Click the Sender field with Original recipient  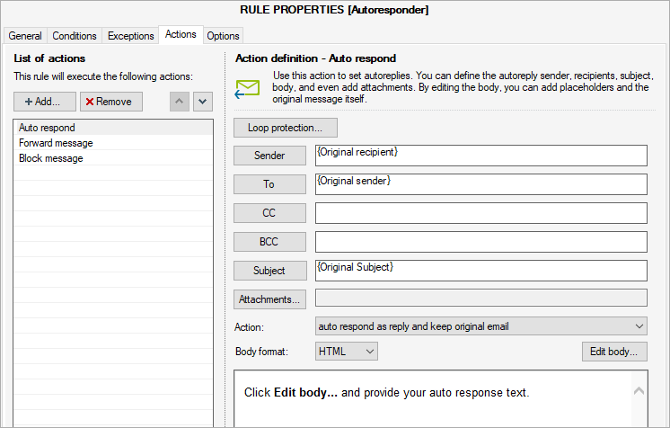tap(481, 155)
